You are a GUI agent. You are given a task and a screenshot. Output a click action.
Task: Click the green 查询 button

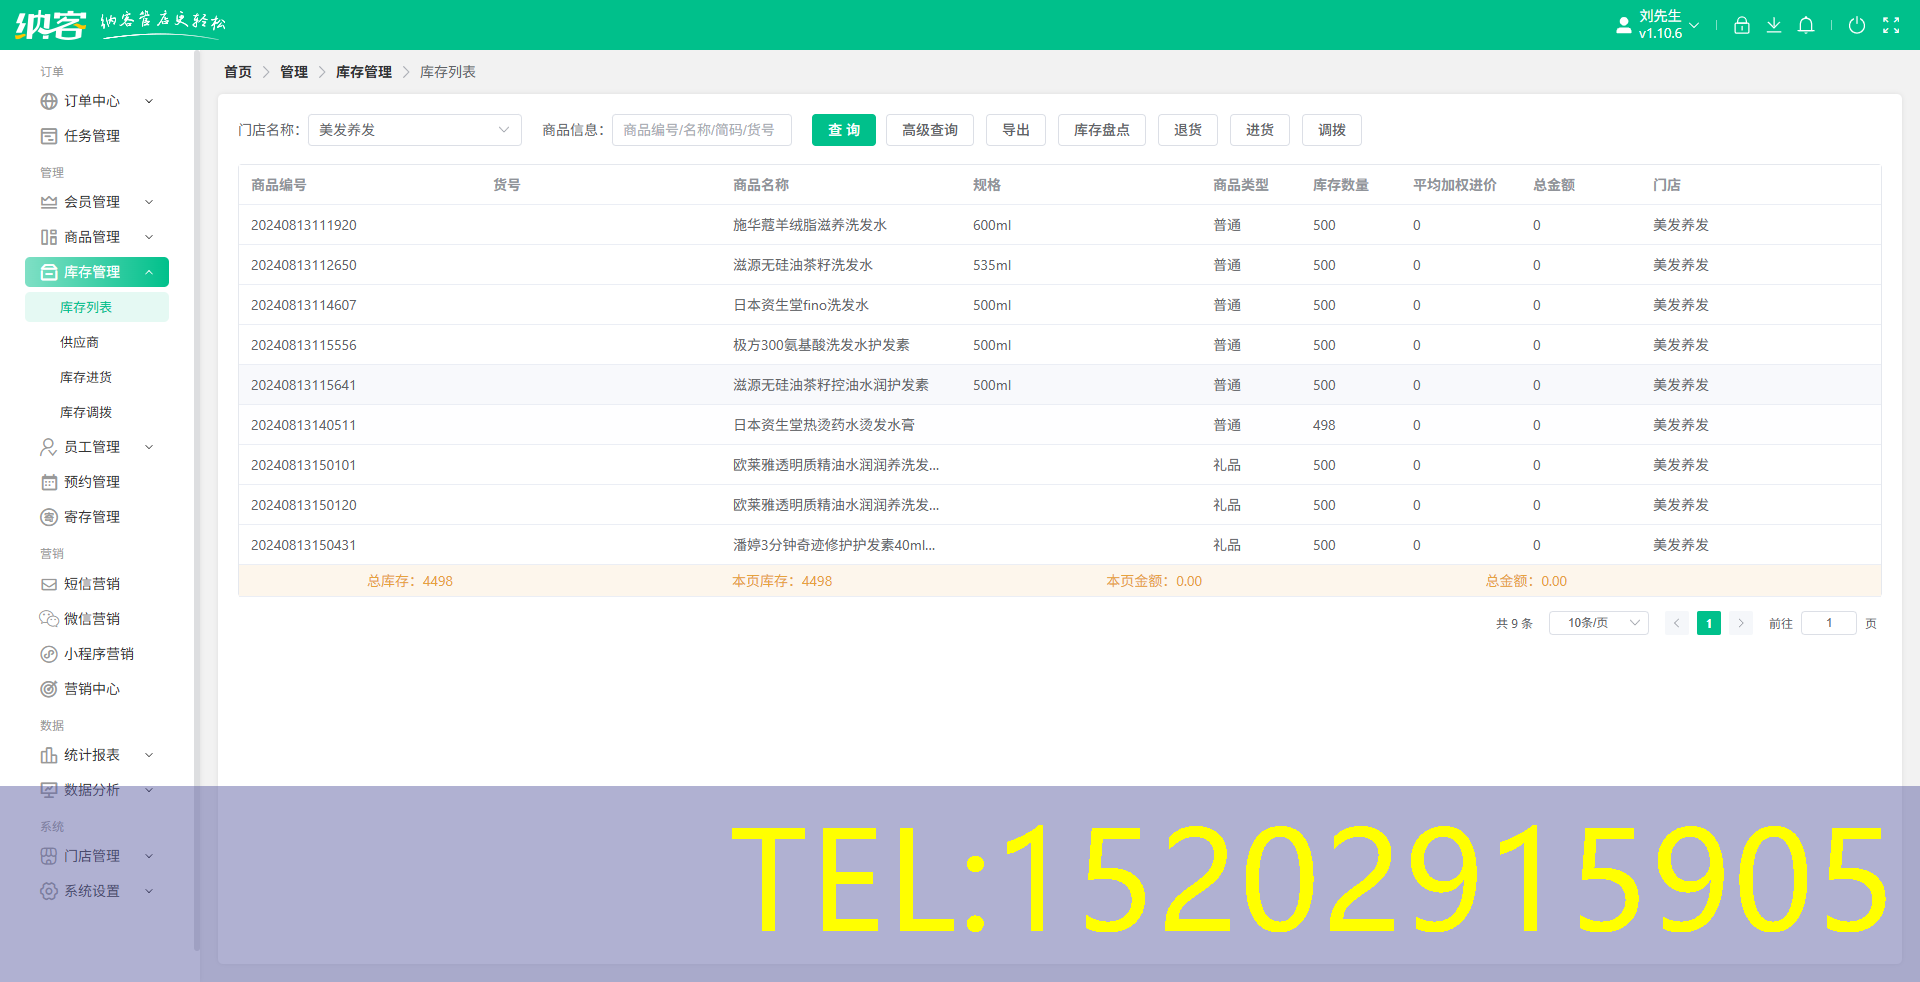pos(844,130)
